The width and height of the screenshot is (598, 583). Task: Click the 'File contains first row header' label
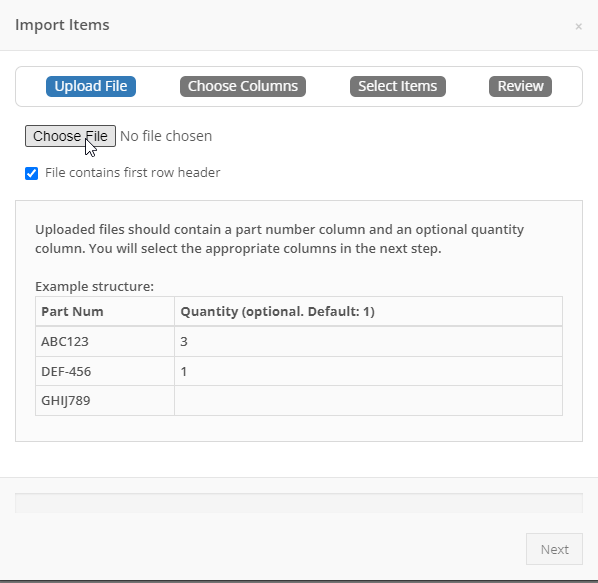click(132, 173)
